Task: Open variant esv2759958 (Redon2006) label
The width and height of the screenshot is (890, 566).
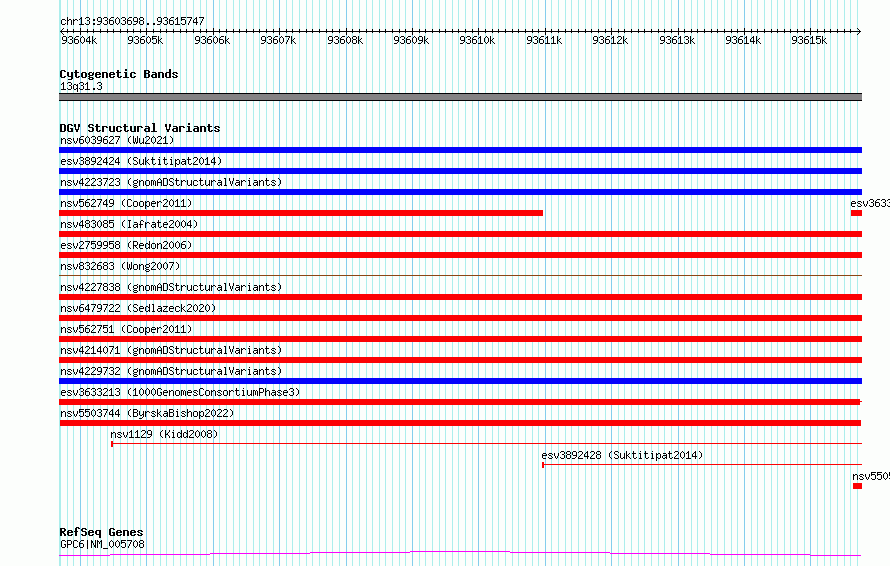Action: pyautogui.click(x=126, y=245)
